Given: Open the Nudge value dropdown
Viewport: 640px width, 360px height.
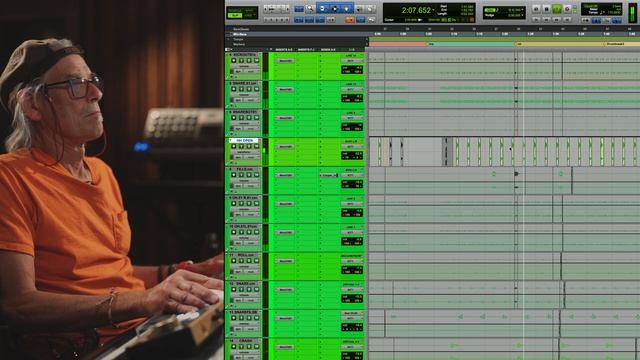Looking at the screenshot, I should point(523,15).
